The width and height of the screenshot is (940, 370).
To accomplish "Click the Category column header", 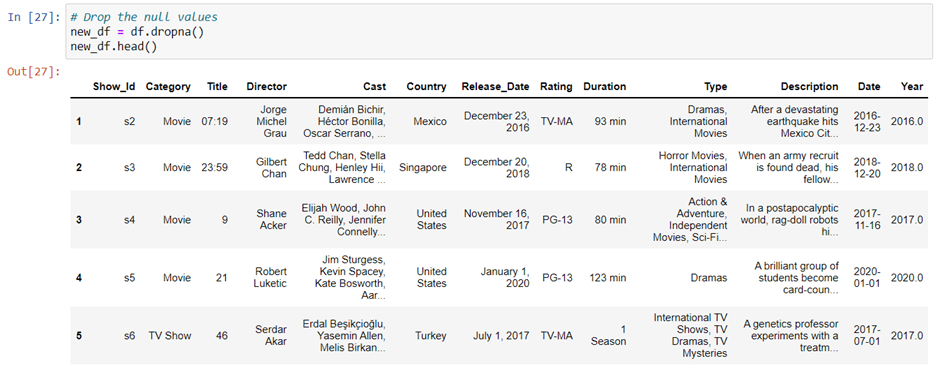I will 168,86.
